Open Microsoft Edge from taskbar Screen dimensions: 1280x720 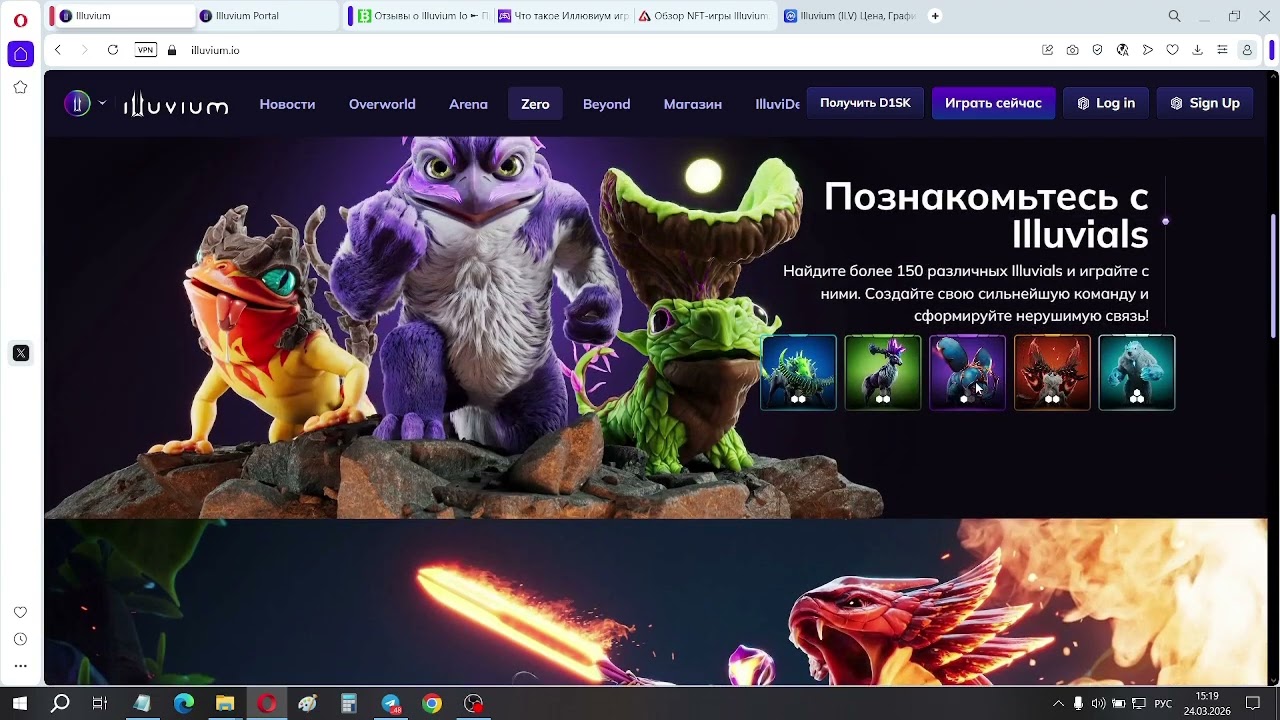(184, 703)
